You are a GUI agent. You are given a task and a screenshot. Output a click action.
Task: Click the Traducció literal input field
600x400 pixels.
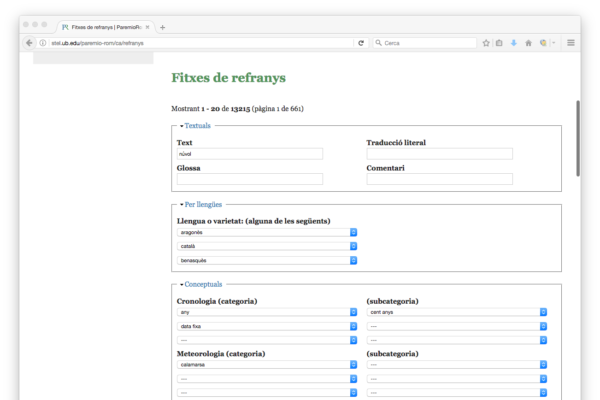pyautogui.click(x=439, y=154)
